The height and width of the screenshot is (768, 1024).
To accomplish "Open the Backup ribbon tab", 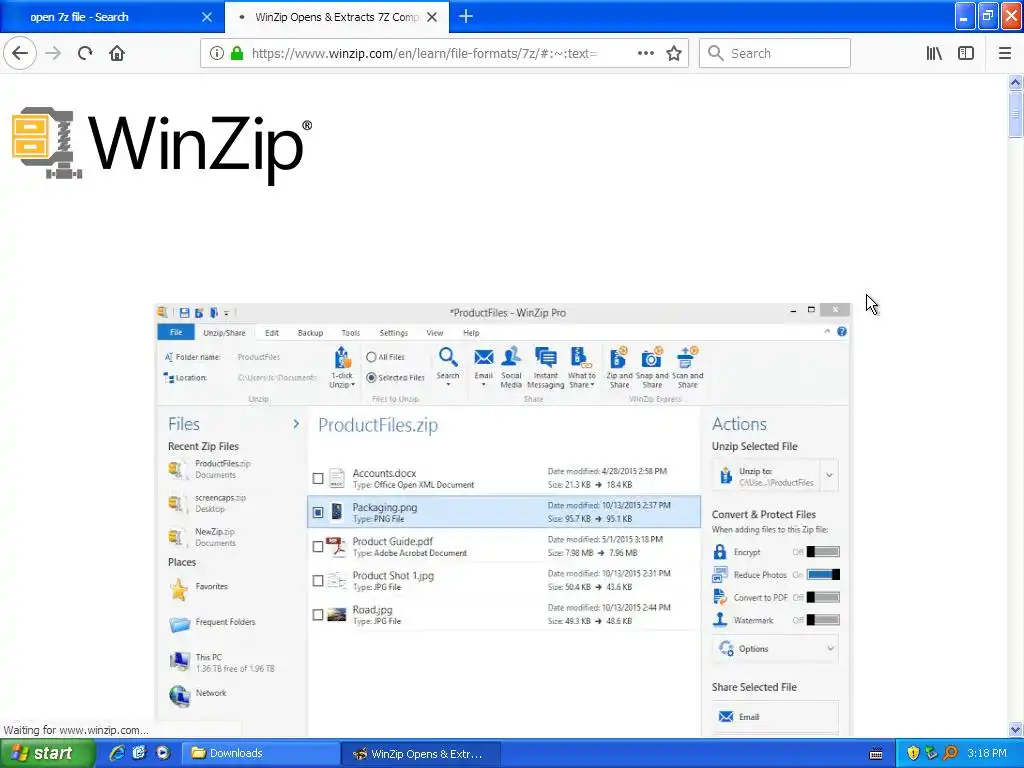I will [310, 332].
